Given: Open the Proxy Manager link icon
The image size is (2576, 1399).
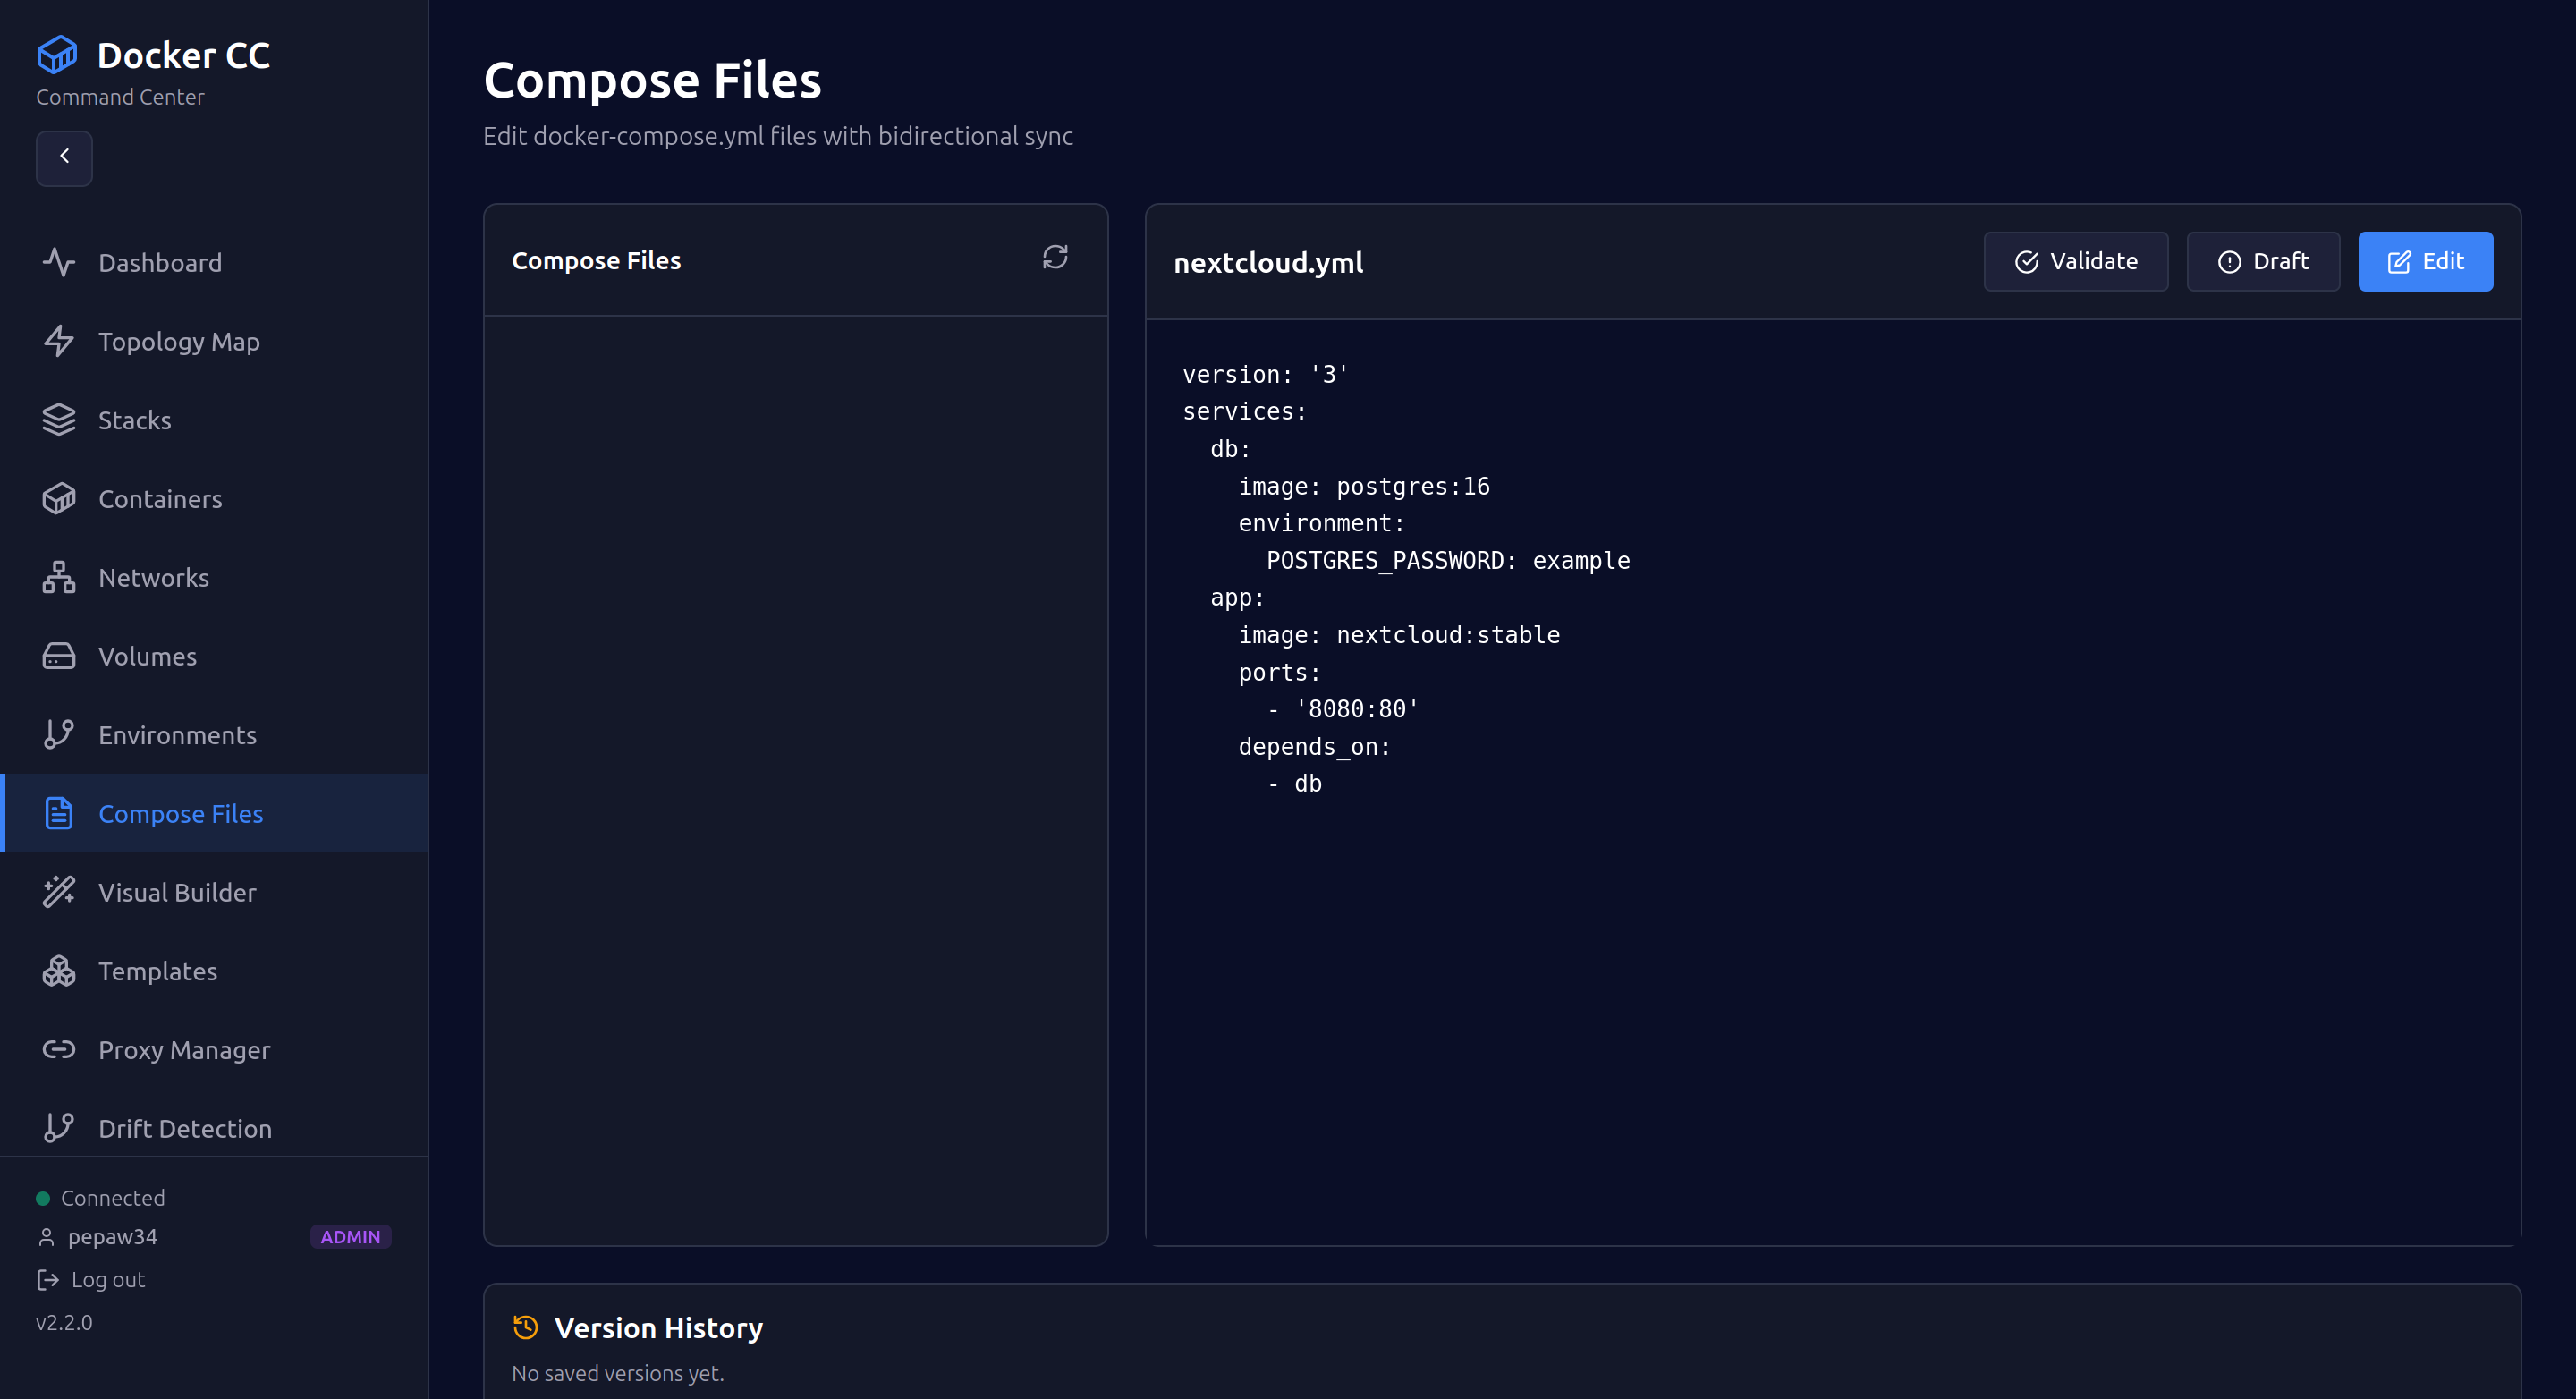Looking at the screenshot, I should pyautogui.click(x=58, y=1049).
